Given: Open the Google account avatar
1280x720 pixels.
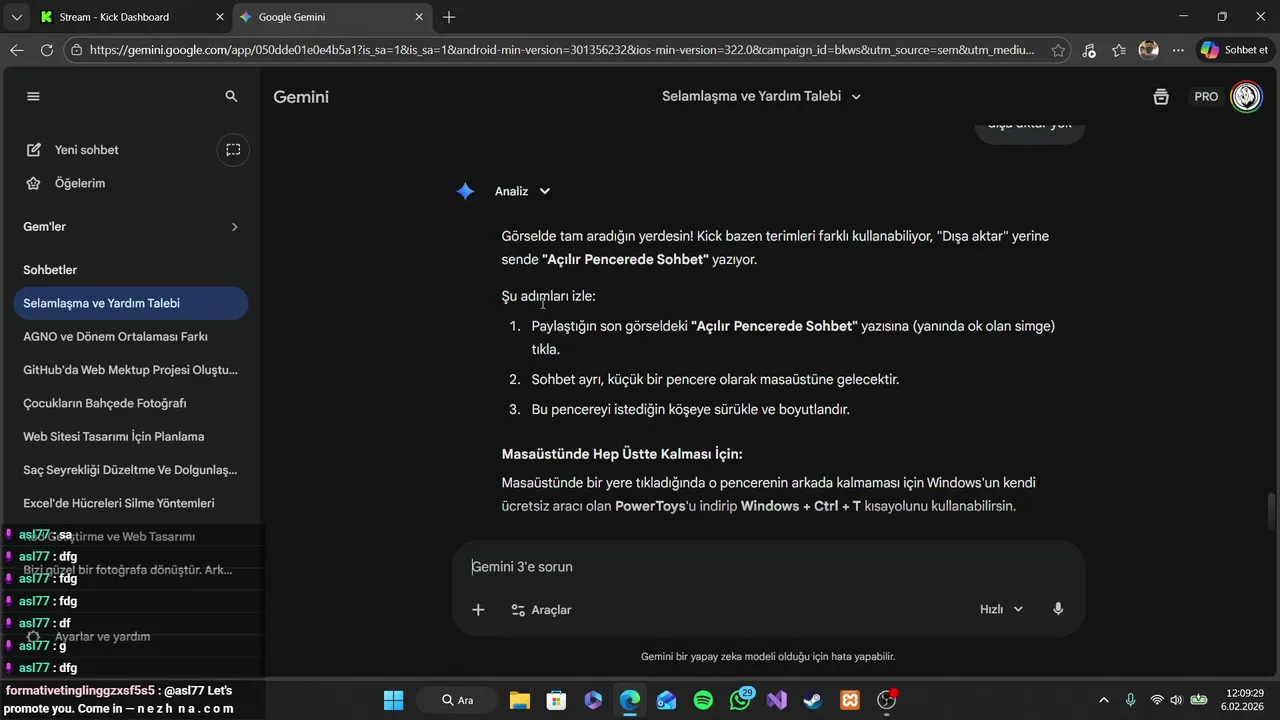Looking at the screenshot, I should [1246, 96].
